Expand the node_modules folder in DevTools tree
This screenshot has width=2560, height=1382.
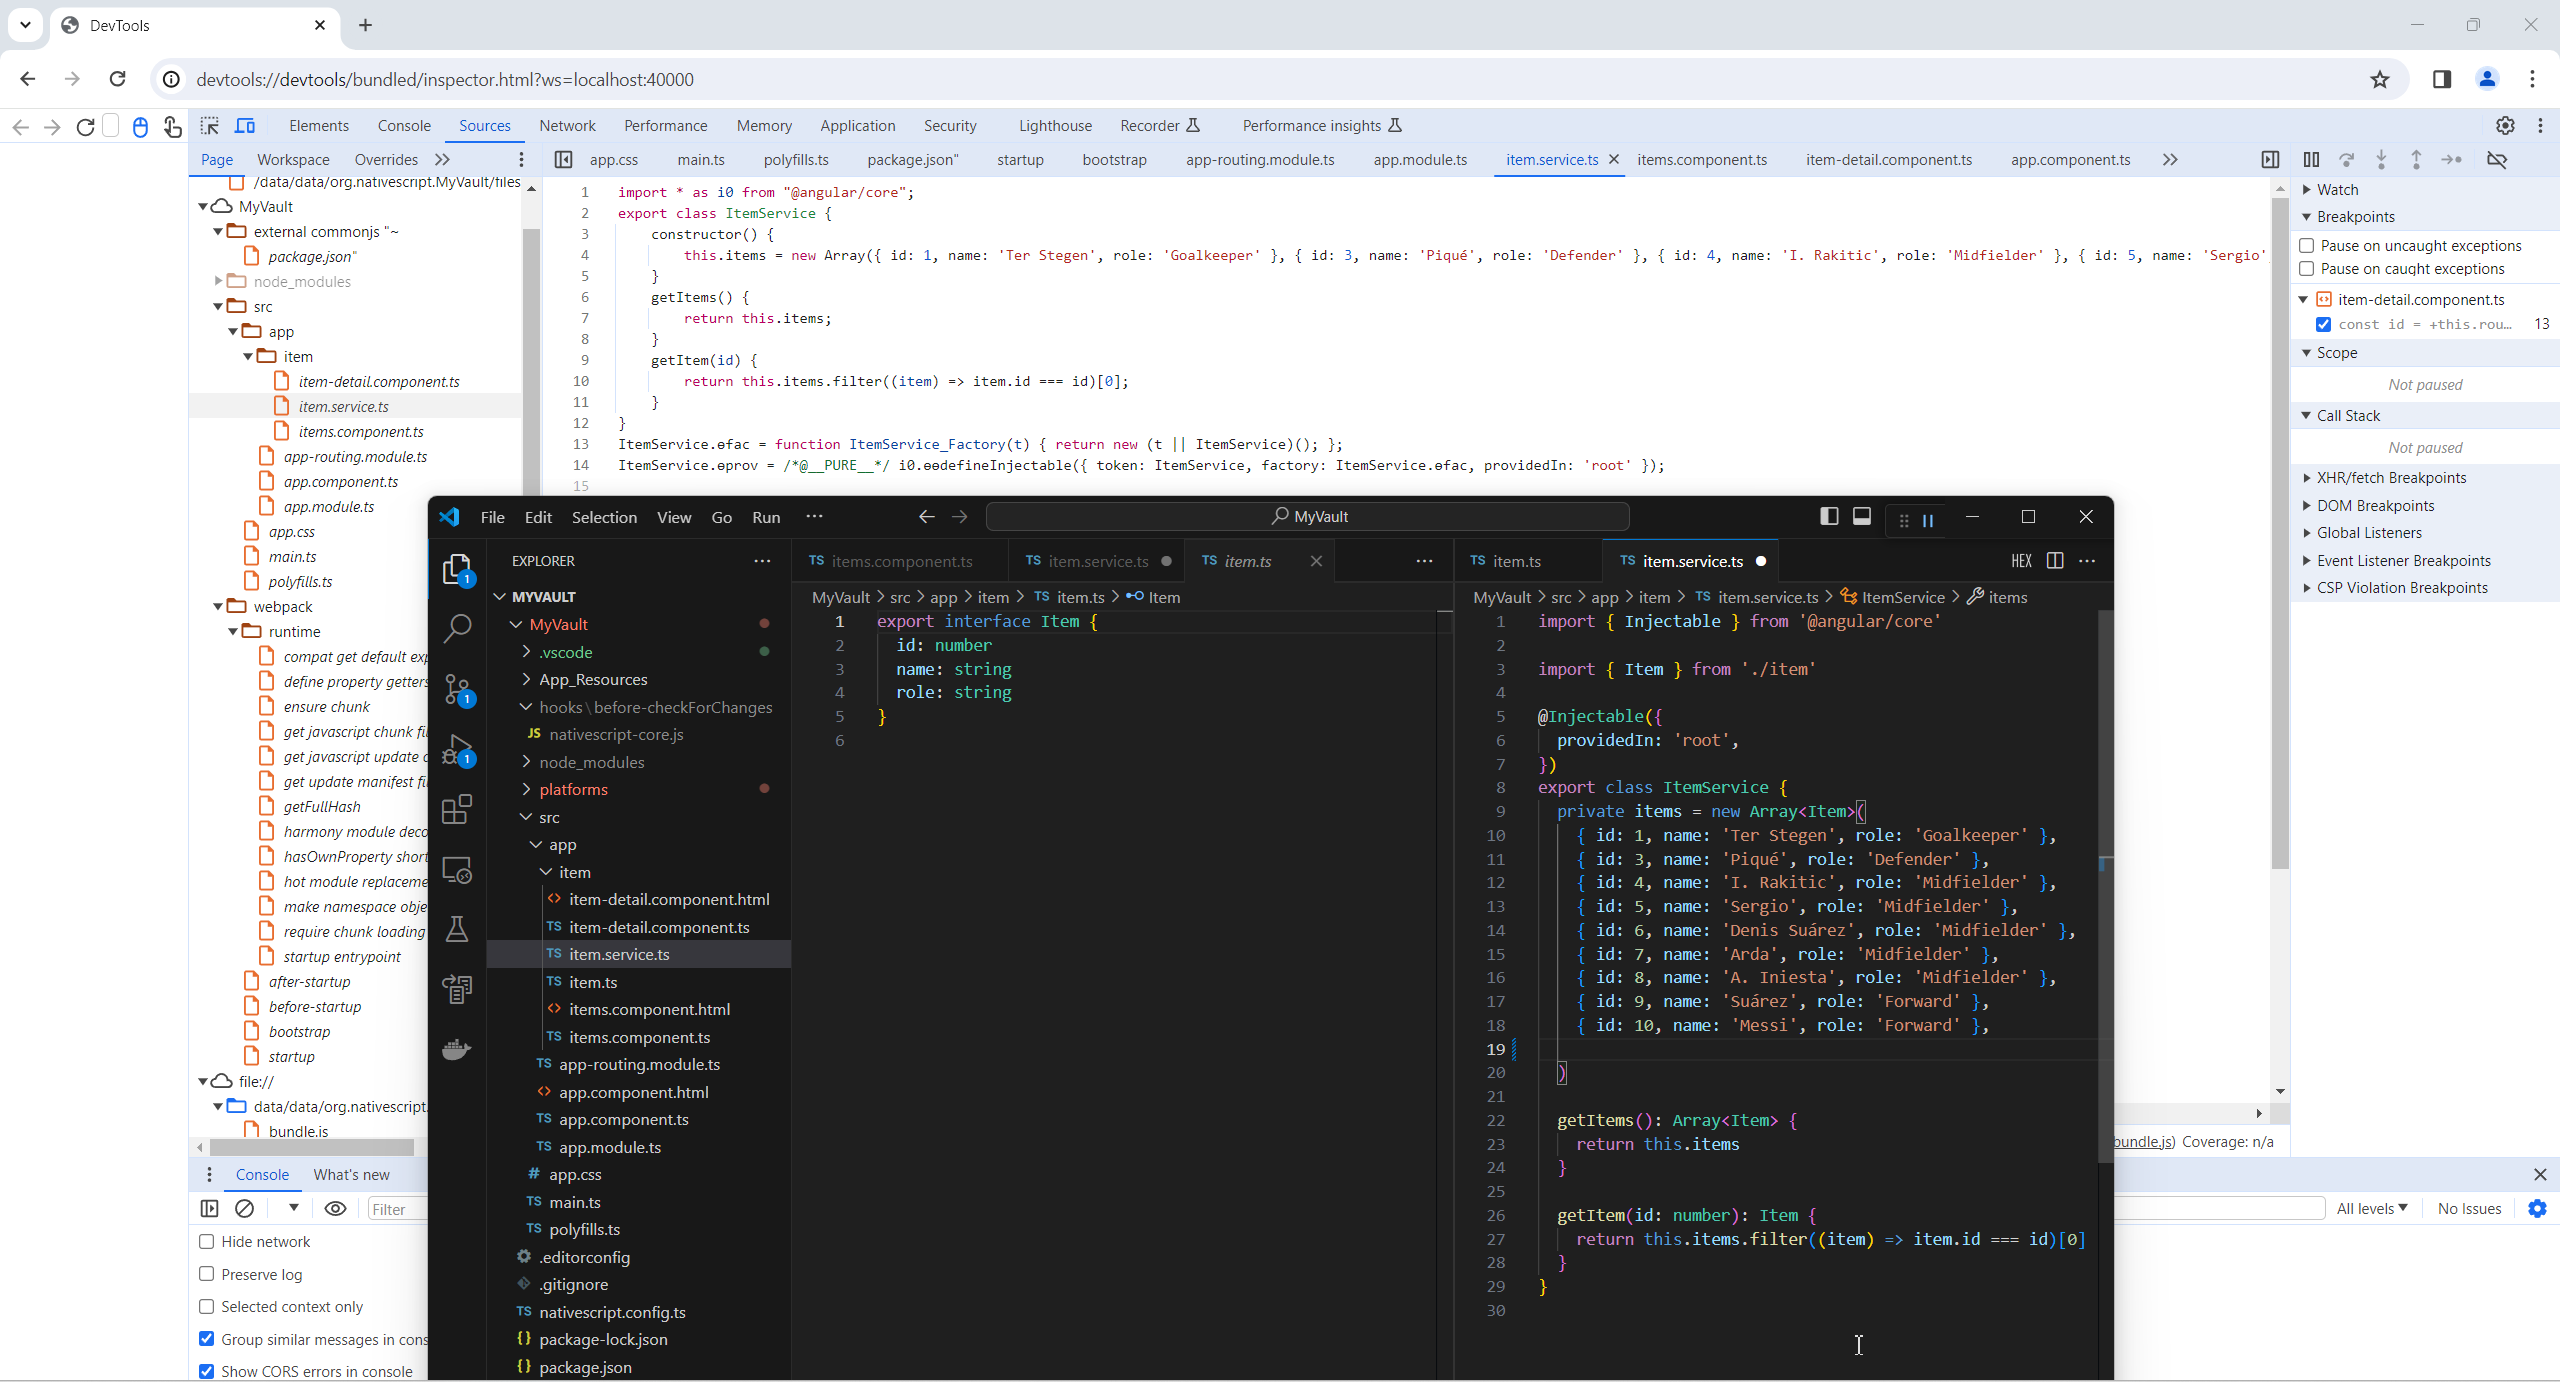pos(219,281)
